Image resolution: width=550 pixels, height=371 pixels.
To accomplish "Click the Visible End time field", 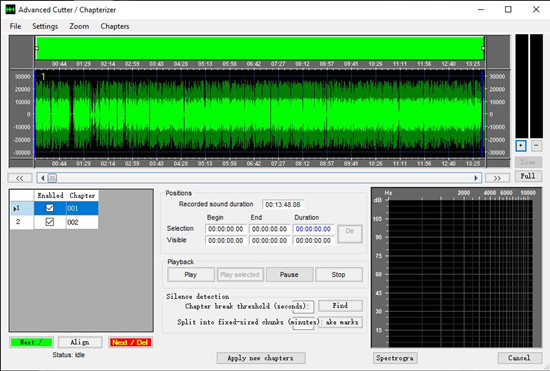I will point(269,241).
